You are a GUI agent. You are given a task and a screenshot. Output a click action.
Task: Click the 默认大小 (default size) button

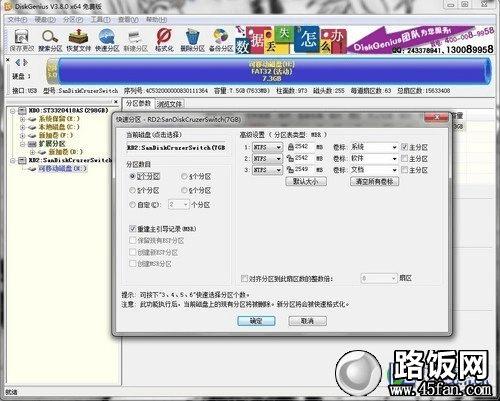[306, 182]
